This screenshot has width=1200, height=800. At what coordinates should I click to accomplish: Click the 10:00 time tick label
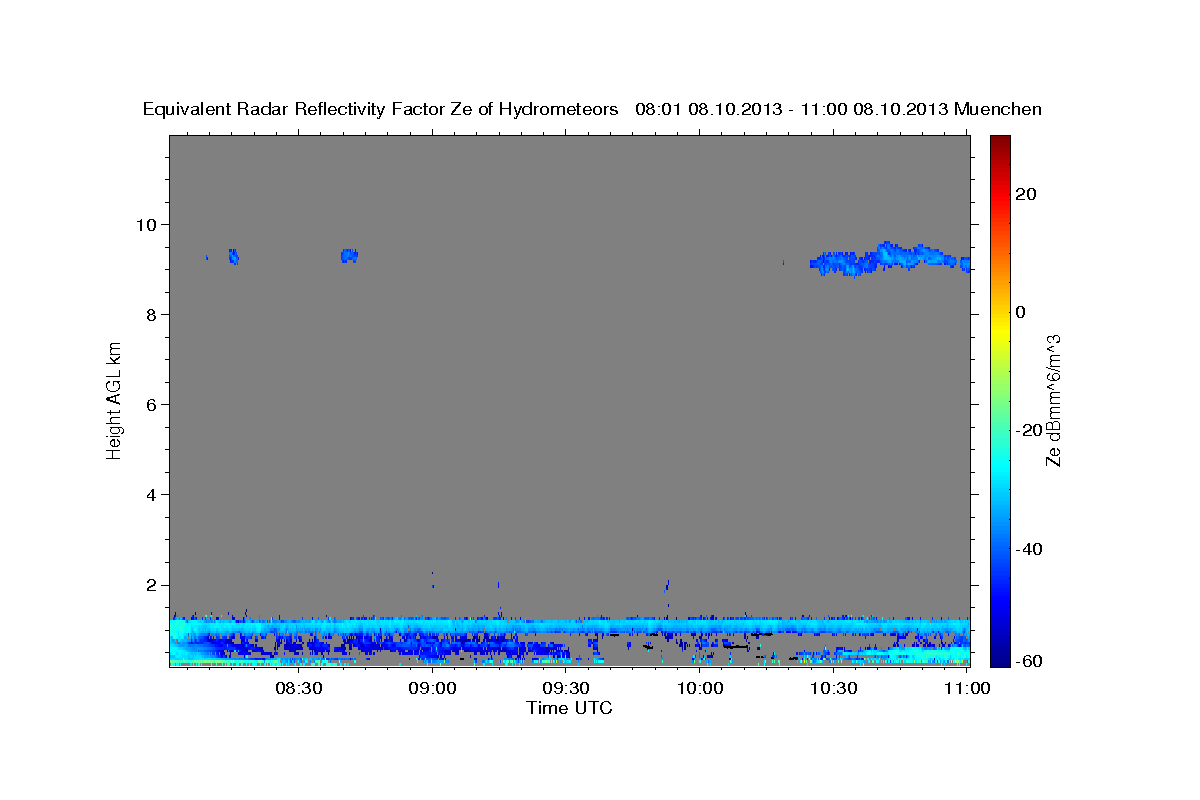click(x=700, y=689)
